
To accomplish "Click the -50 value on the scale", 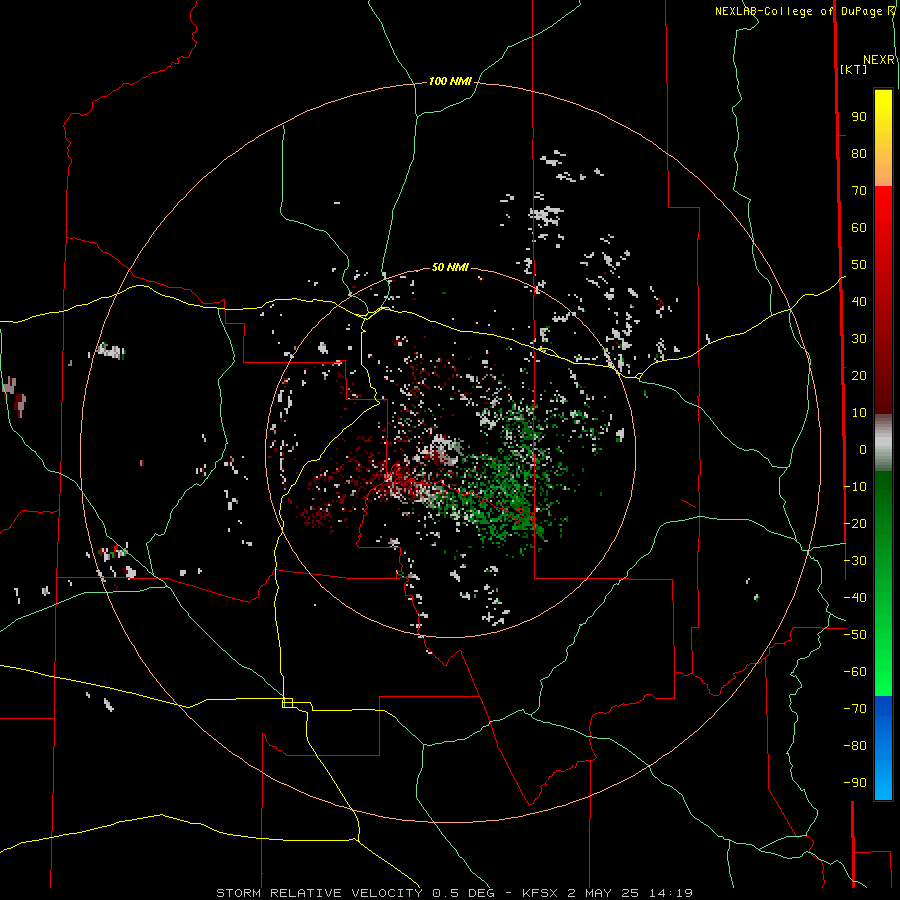I will pyautogui.click(x=855, y=635).
